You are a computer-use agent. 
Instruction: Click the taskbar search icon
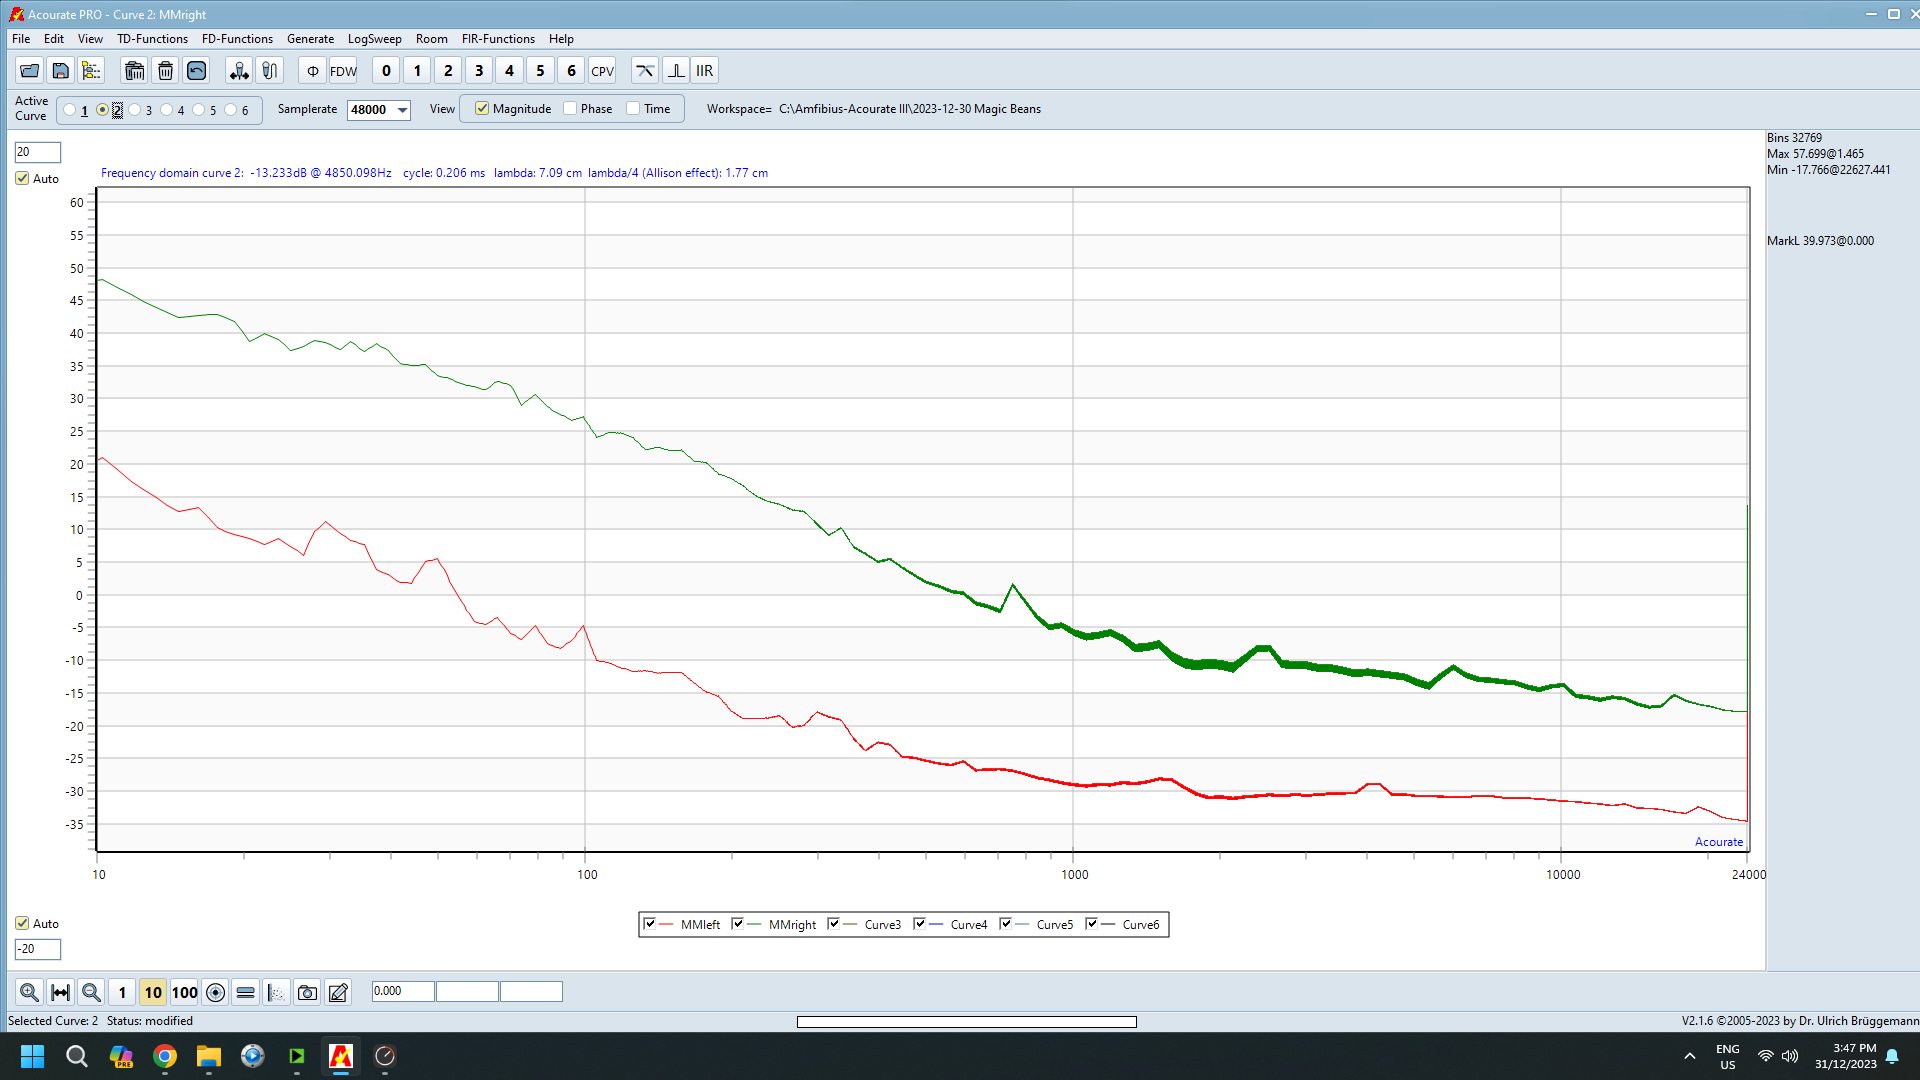[76, 1056]
